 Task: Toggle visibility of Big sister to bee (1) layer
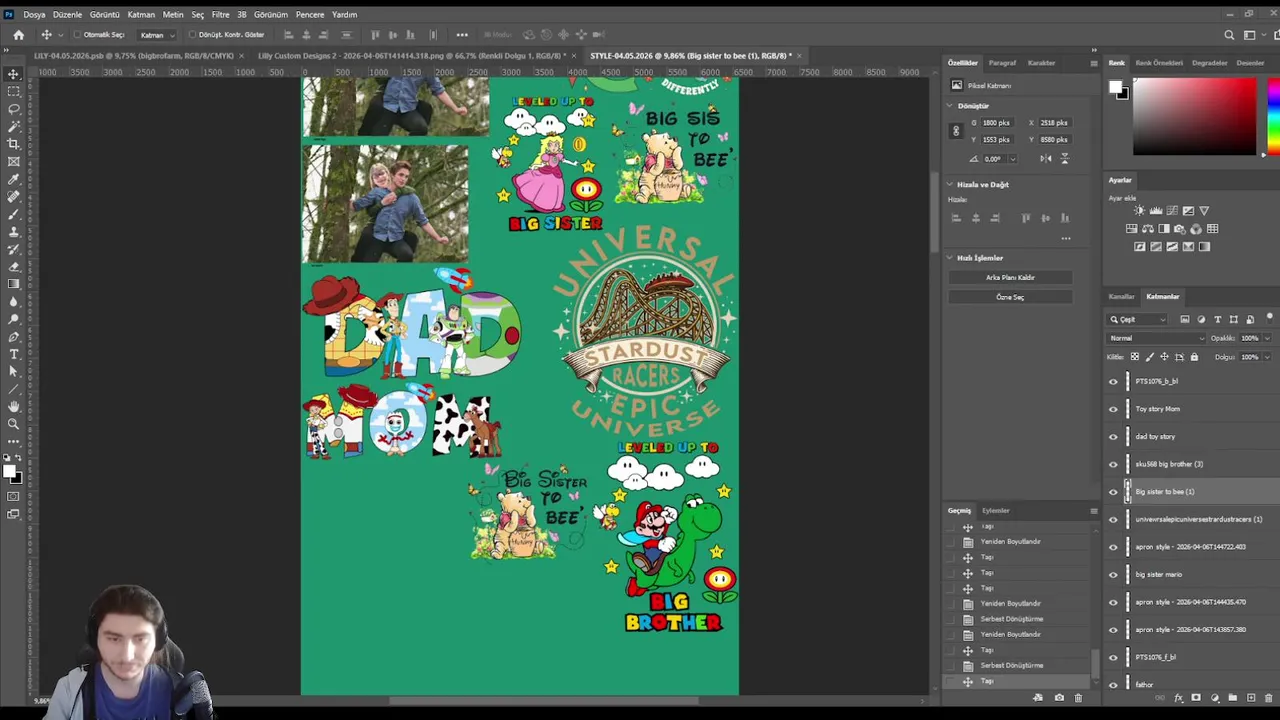tap(1113, 492)
